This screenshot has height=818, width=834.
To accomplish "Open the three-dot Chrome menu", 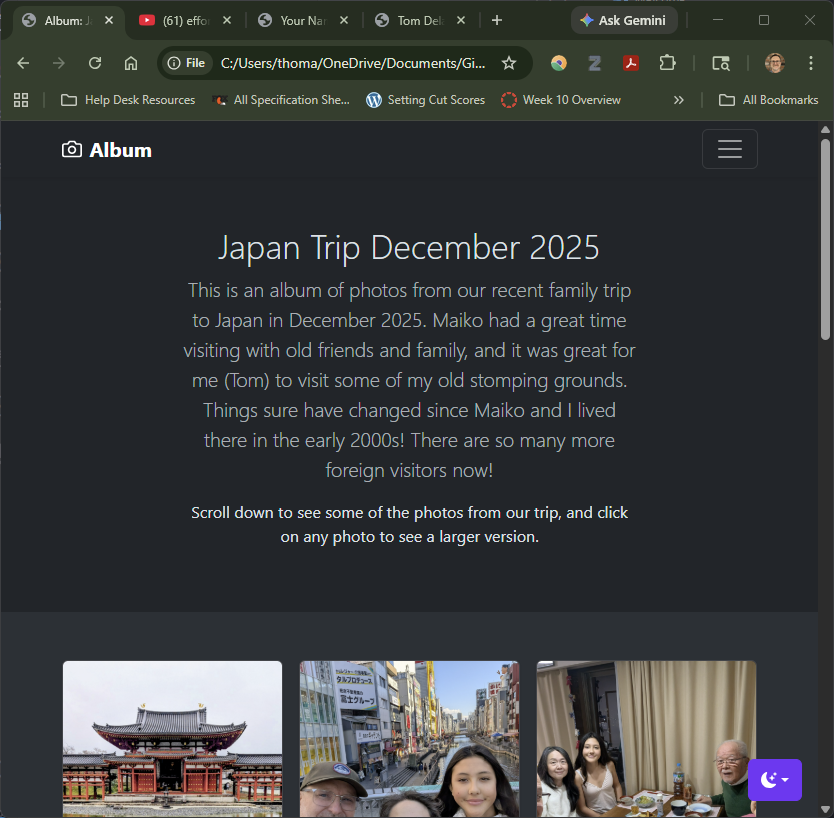I will point(811,62).
